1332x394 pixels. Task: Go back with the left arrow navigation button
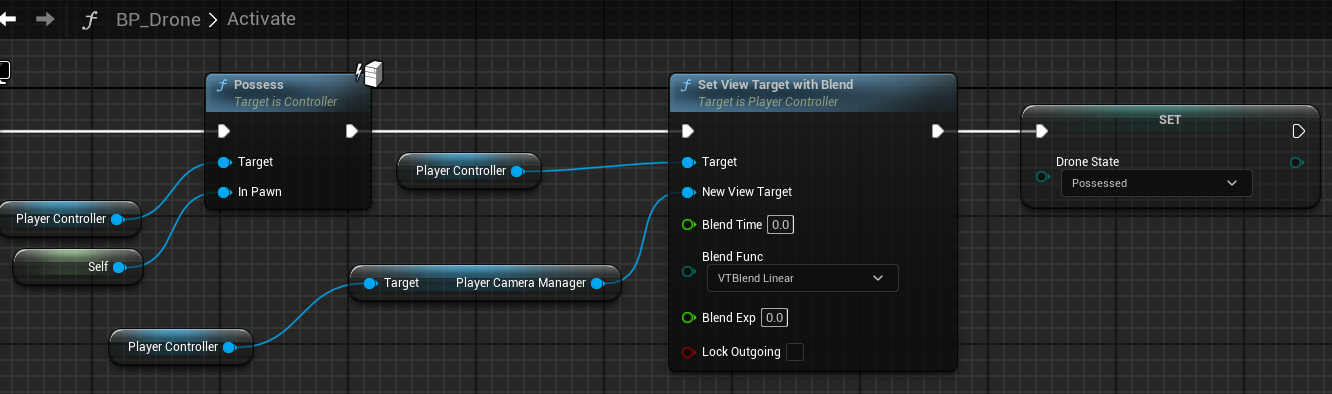click(x=8, y=19)
